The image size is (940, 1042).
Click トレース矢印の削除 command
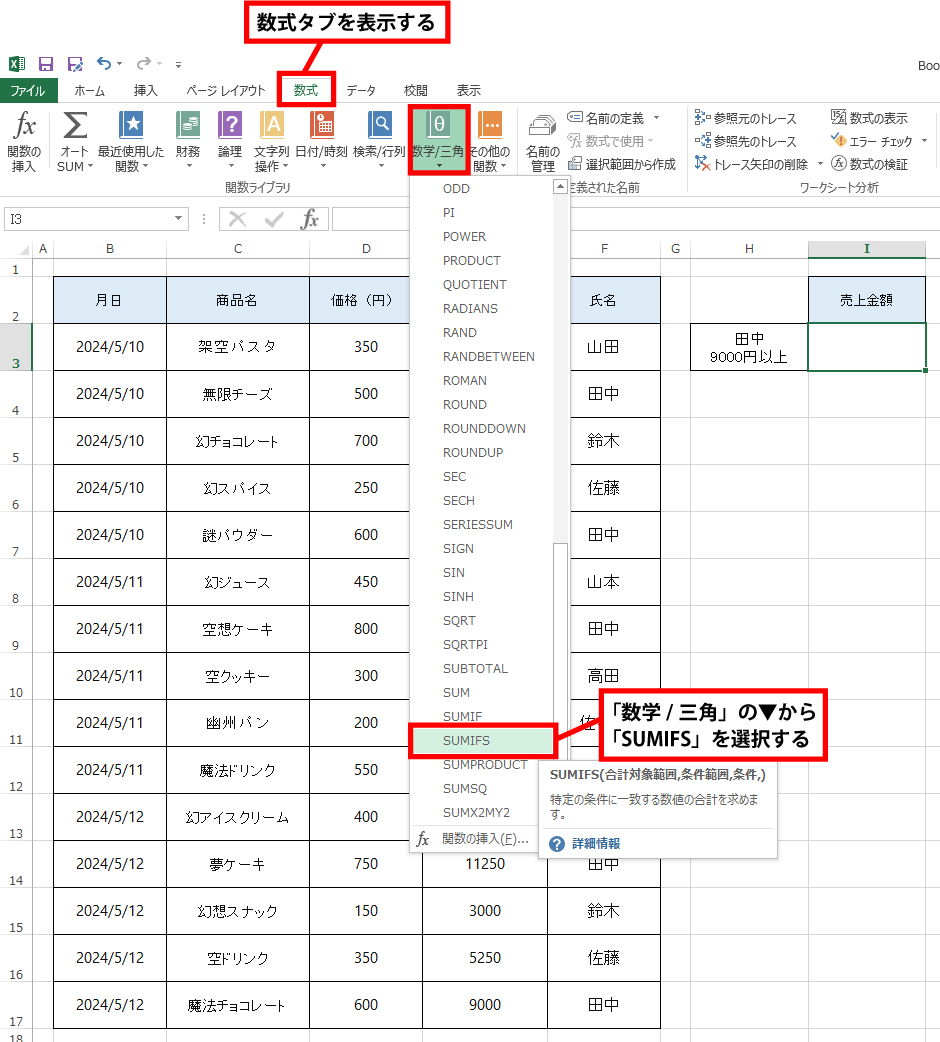pyautogui.click(x=751, y=164)
